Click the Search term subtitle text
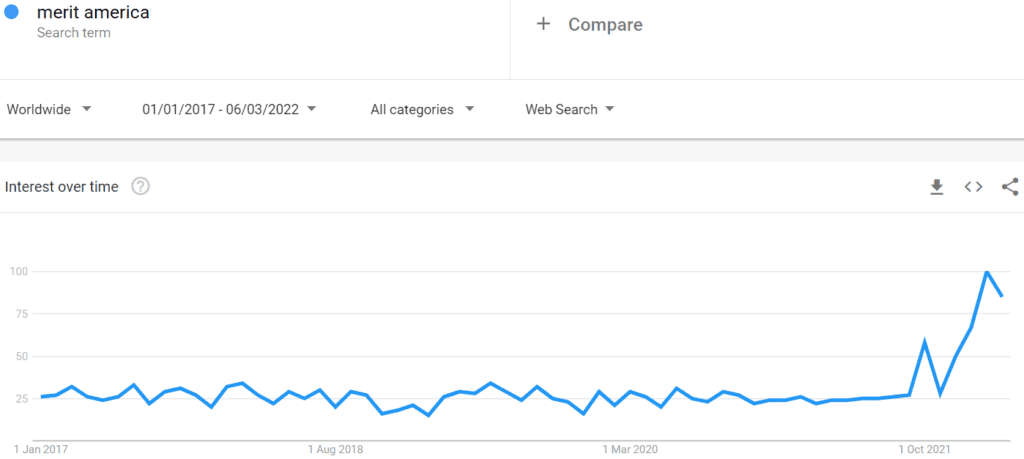Image resolution: width=1024 pixels, height=459 pixels. coord(74,33)
